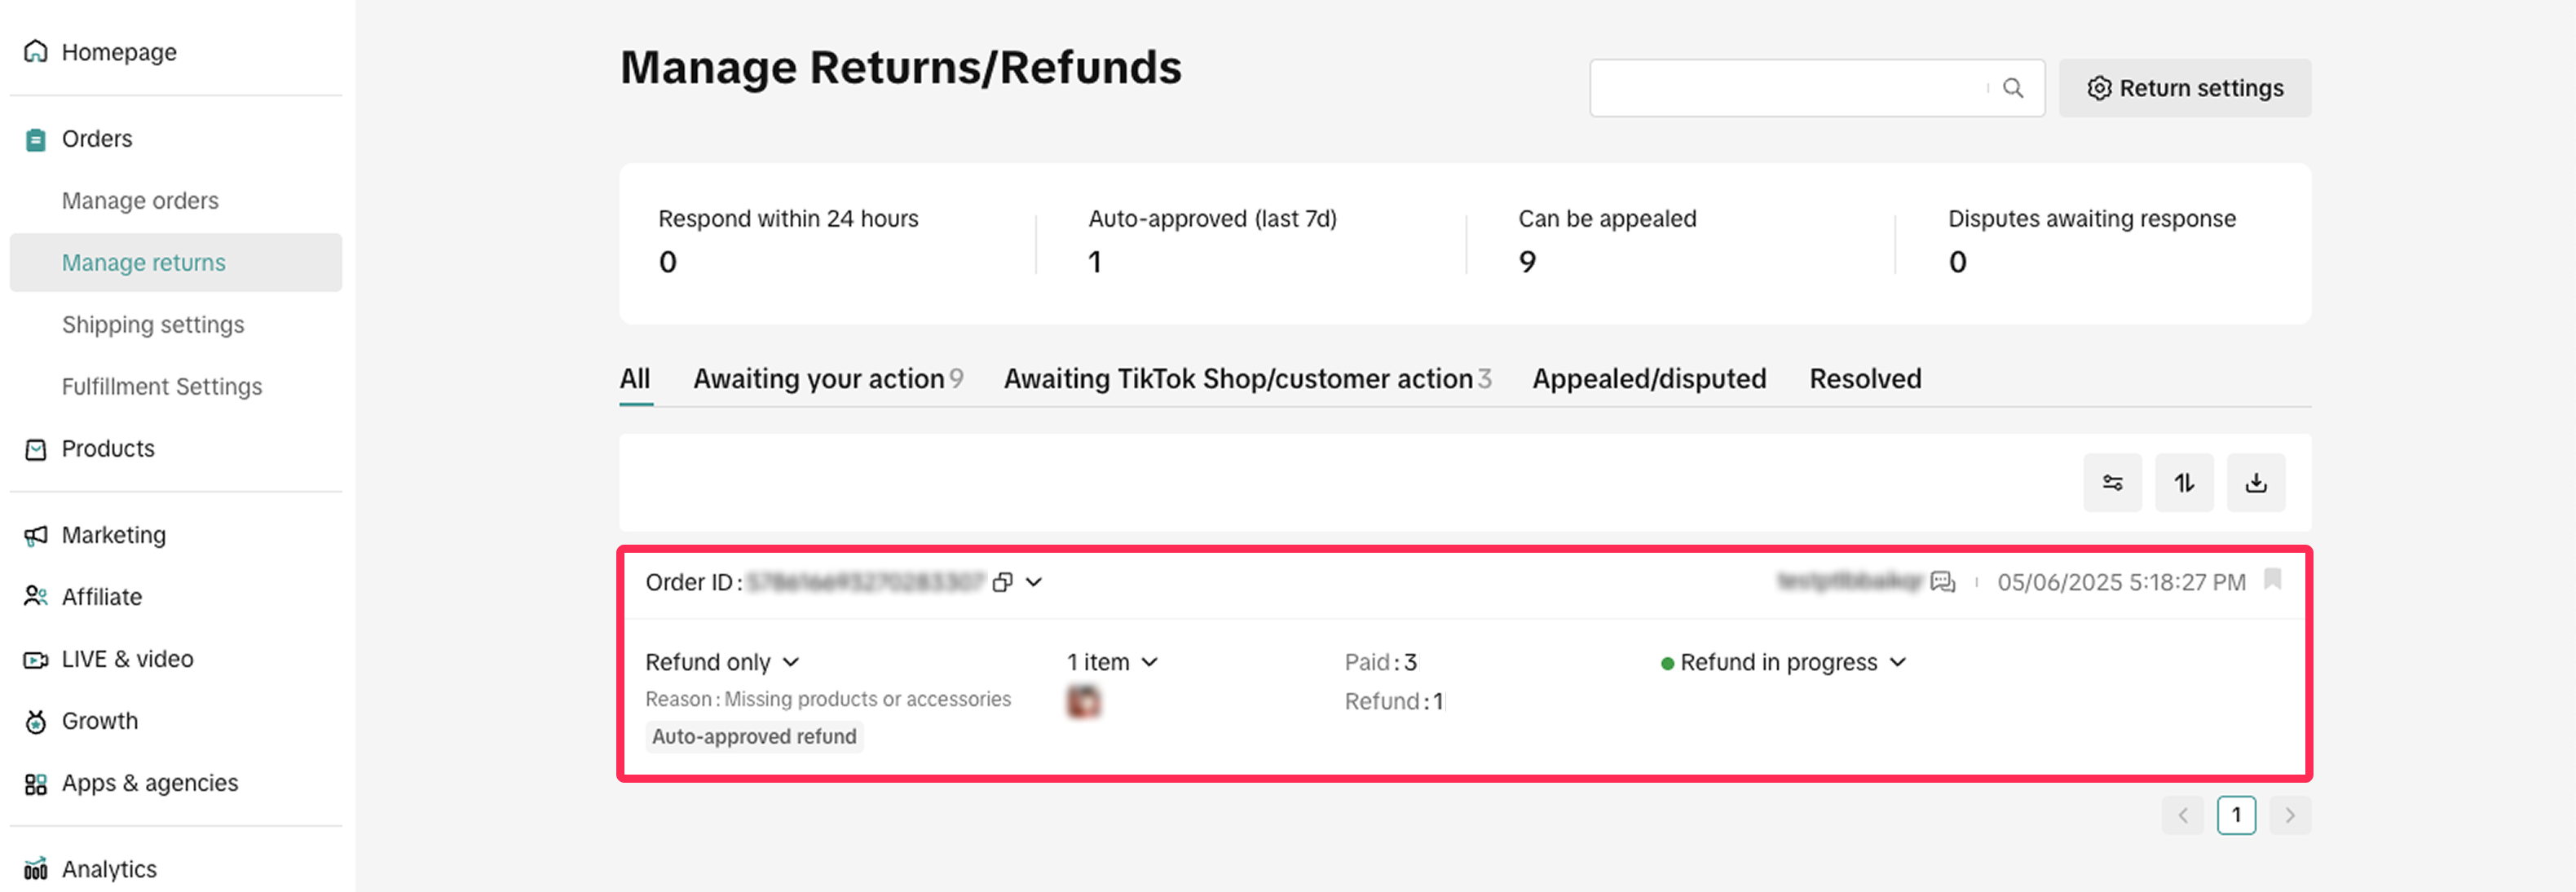Go to next page arrow
Screen dimensions: 2576x892
click(2290, 815)
